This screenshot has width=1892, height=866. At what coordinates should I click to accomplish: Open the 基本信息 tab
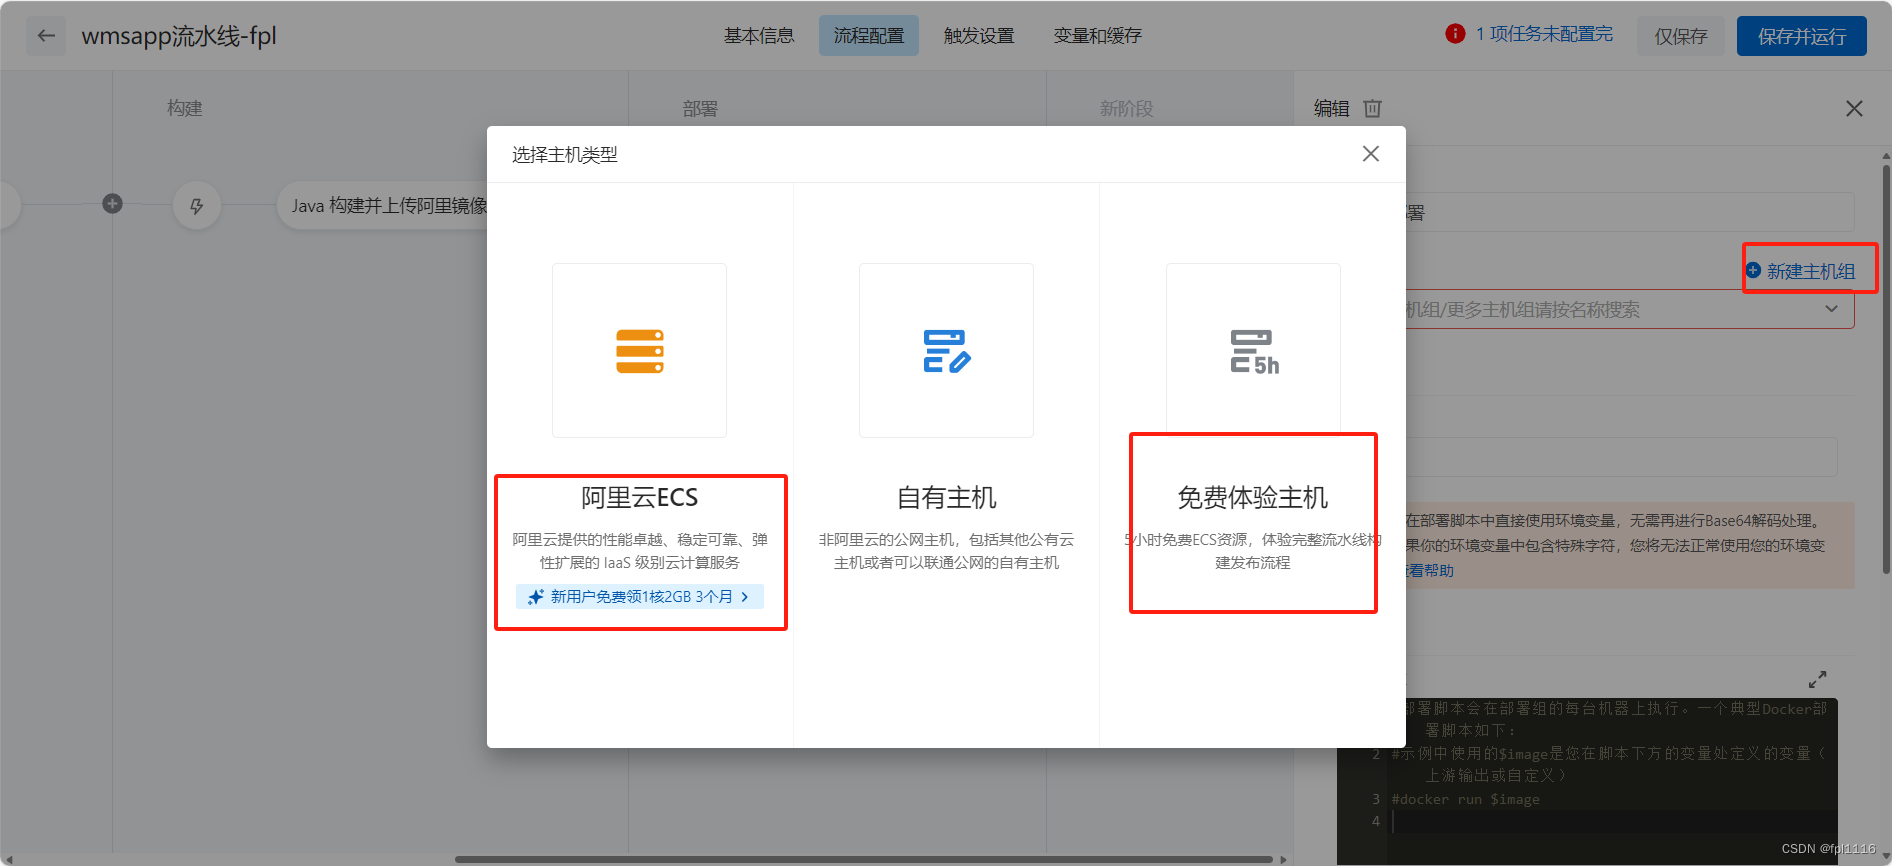pyautogui.click(x=759, y=36)
